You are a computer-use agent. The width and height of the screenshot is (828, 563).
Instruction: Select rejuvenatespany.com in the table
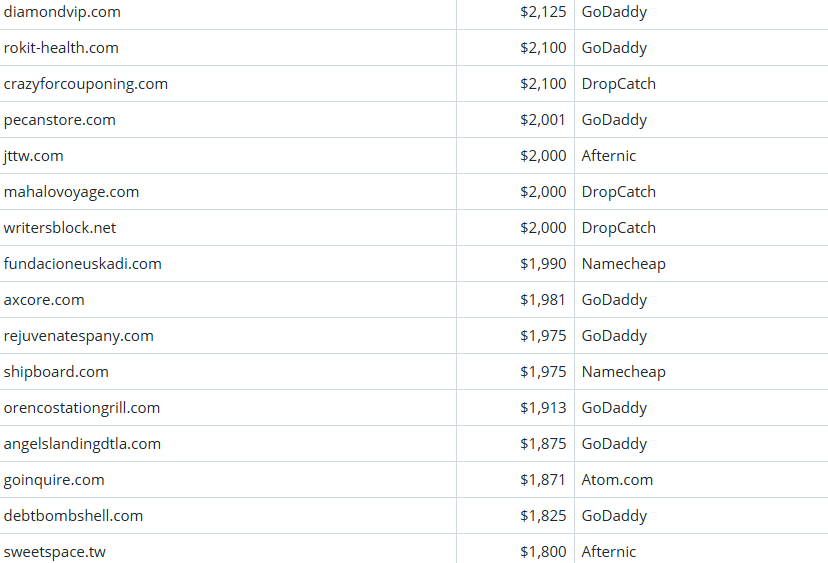coord(79,336)
